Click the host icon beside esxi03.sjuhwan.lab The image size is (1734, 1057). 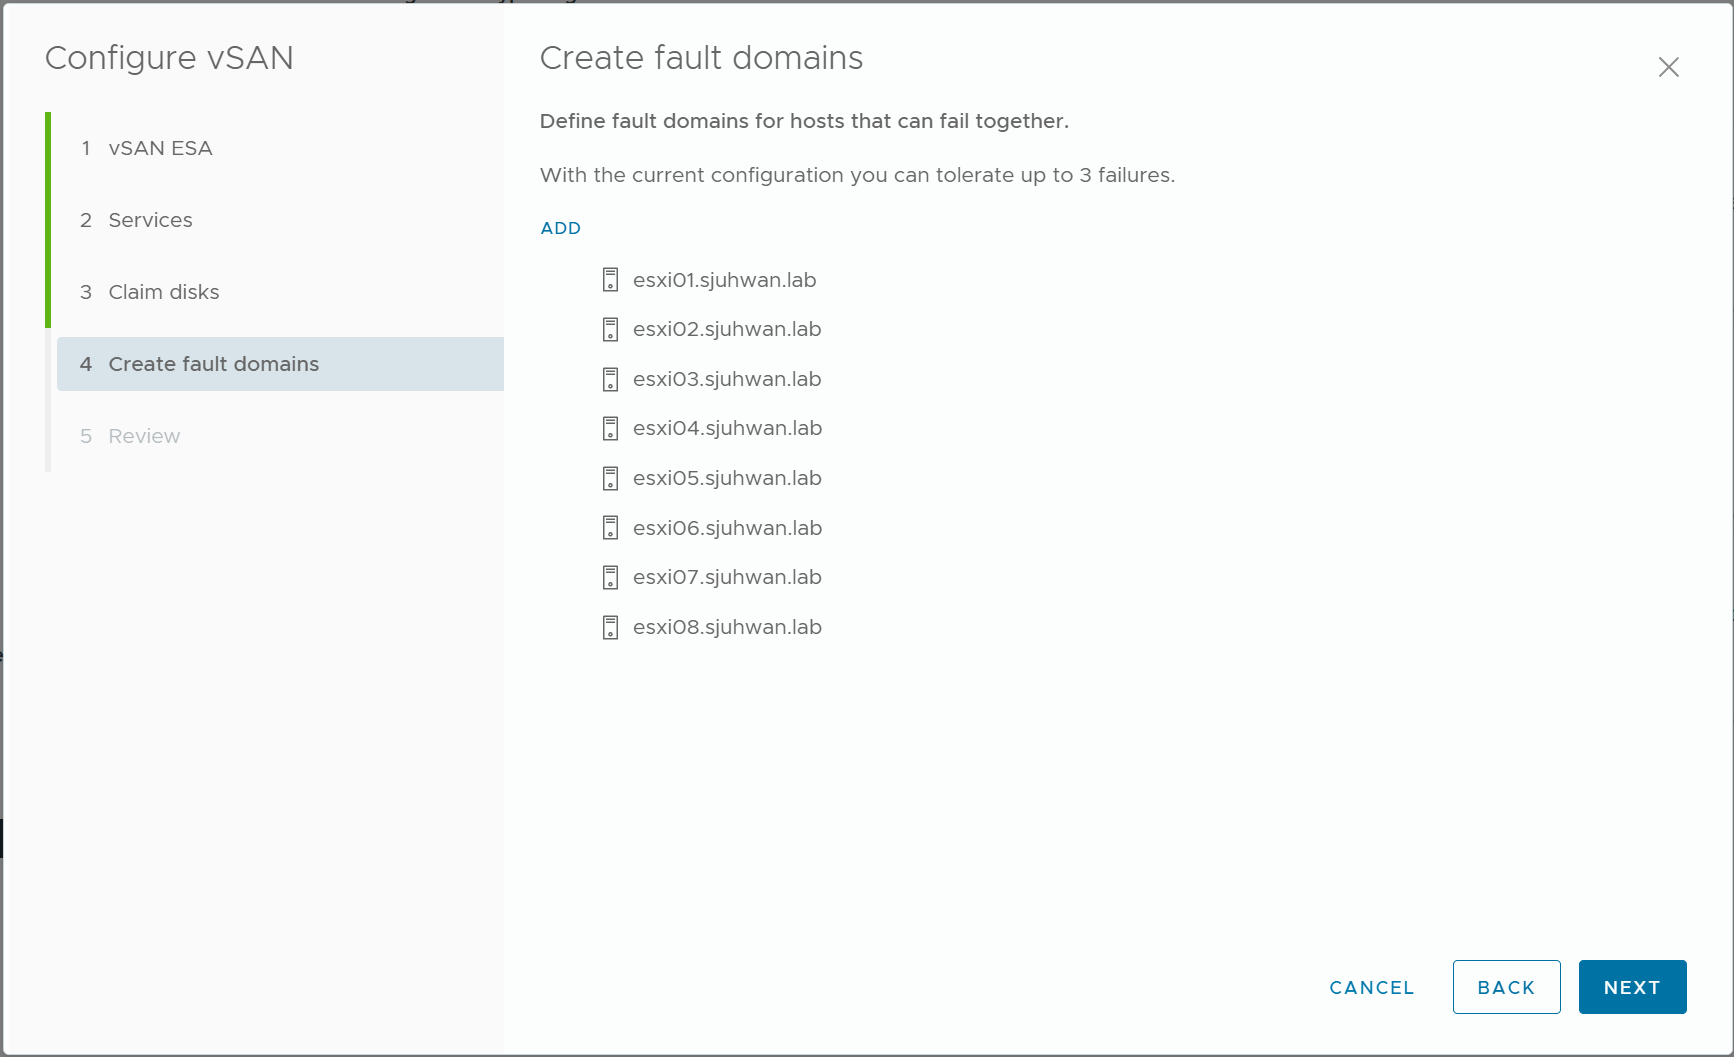click(x=610, y=379)
